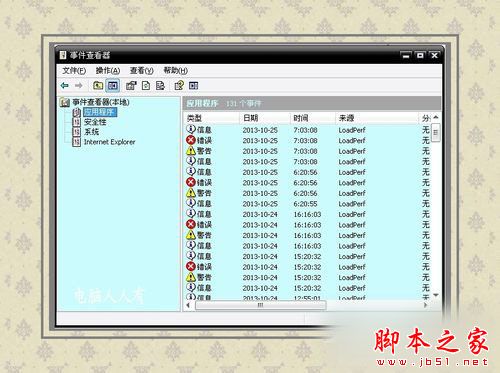The image size is (500, 373).
Task: Click date cell of the 警告 16:16:03 row
Action: [260, 235]
